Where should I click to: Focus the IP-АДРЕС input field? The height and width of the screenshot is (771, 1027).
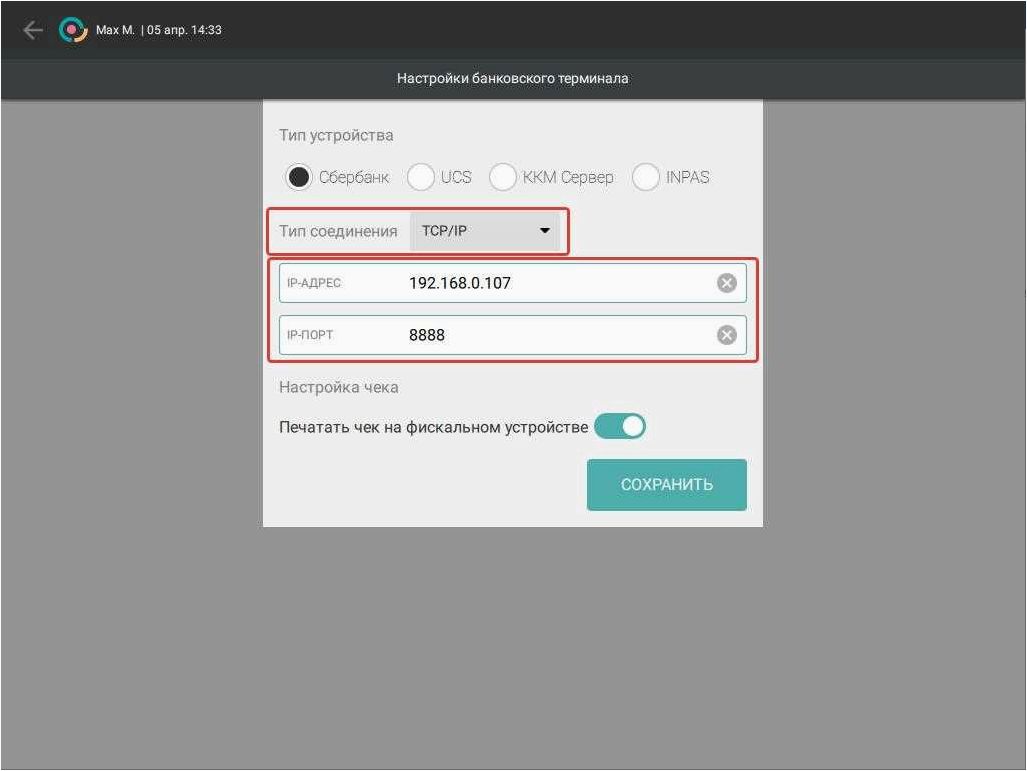(x=513, y=283)
